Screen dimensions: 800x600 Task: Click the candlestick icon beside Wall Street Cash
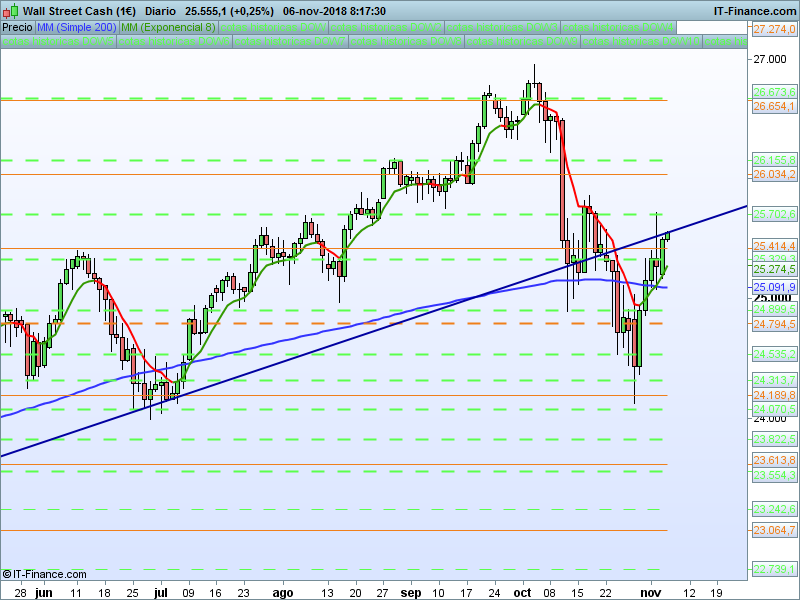tap(11, 11)
